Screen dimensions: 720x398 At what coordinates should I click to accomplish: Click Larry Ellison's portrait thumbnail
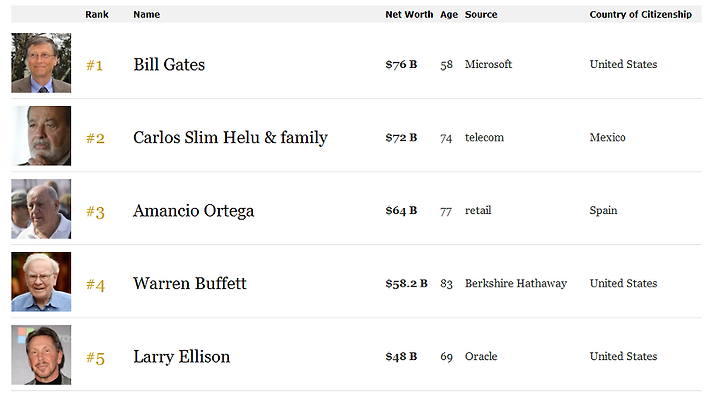coord(41,355)
